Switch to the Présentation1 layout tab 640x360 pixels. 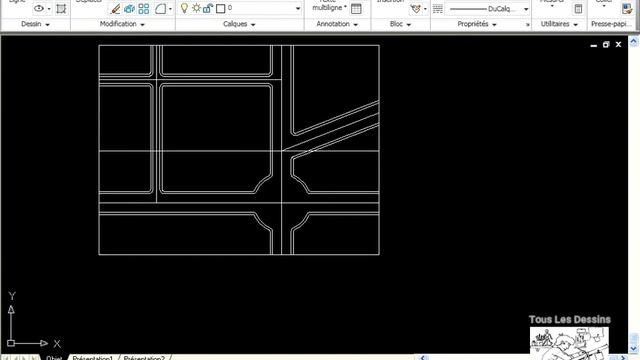tap(93, 358)
